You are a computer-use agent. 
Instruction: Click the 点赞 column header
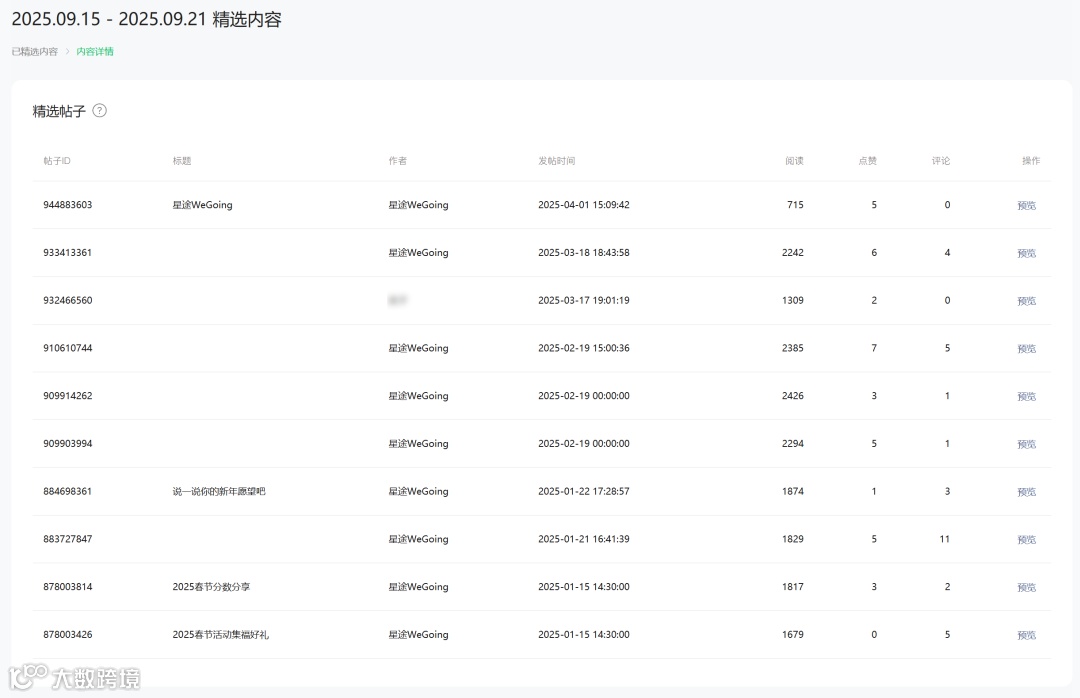tap(867, 161)
